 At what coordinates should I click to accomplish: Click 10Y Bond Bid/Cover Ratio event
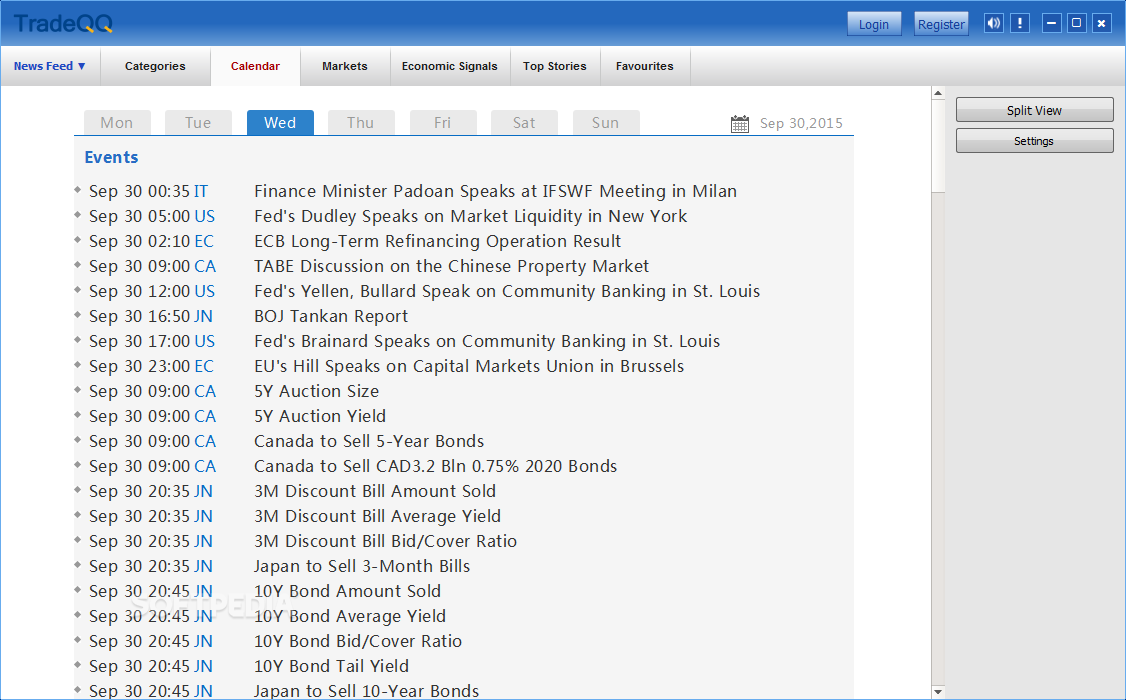pos(358,642)
